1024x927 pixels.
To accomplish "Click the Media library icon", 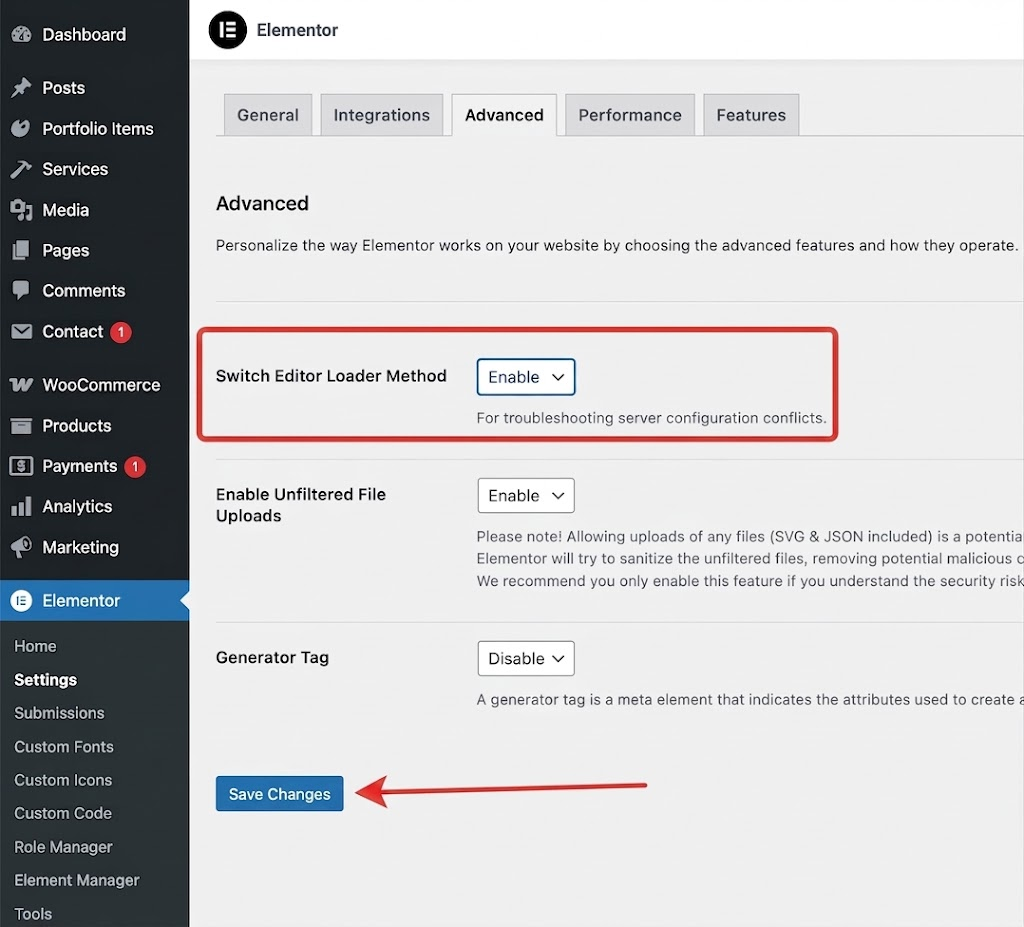I will pos(21,210).
